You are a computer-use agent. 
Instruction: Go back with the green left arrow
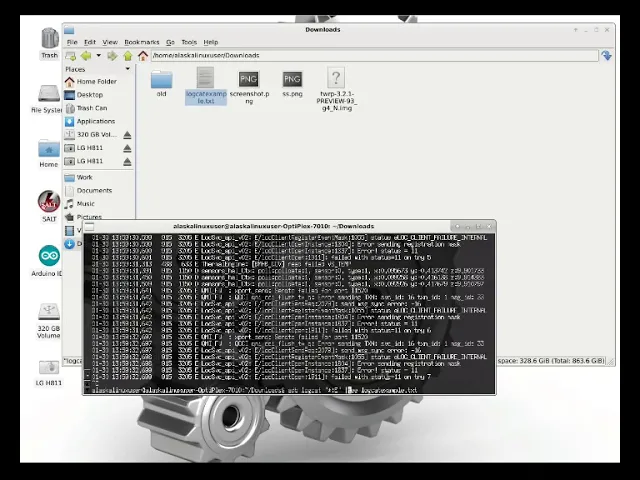coord(86,56)
